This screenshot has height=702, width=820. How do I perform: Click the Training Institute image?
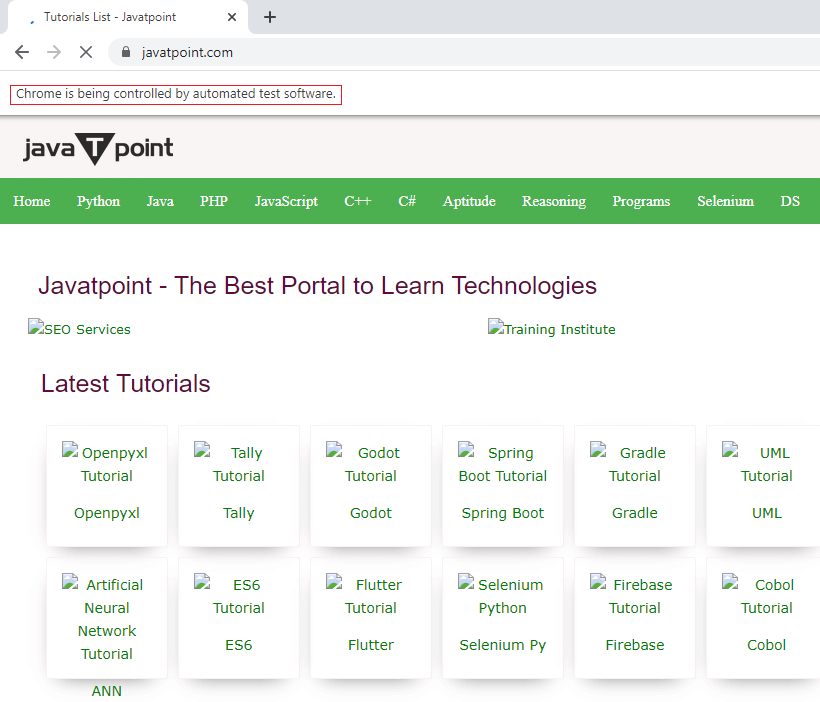point(552,329)
